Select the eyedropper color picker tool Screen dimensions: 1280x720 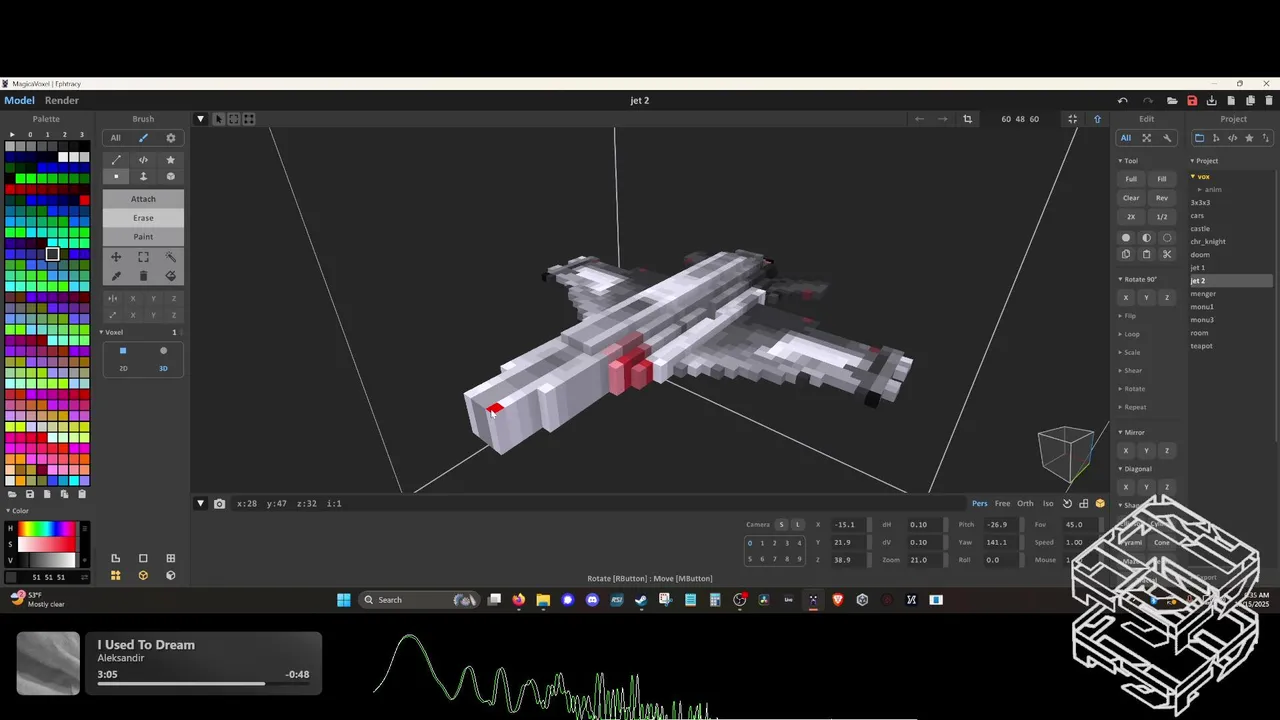116,276
